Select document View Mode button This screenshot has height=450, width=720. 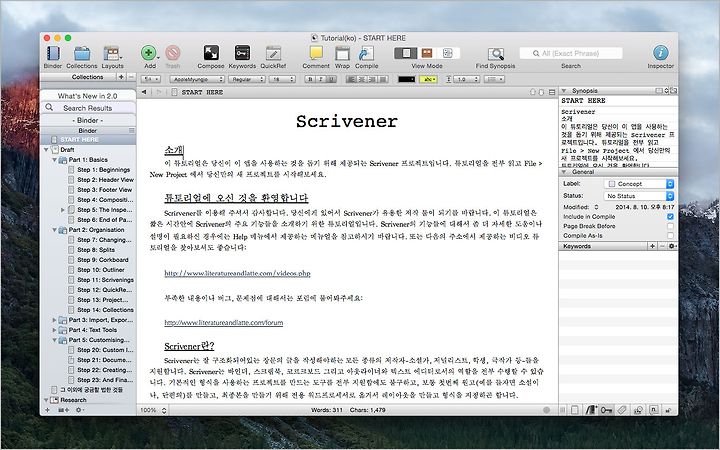tap(405, 53)
